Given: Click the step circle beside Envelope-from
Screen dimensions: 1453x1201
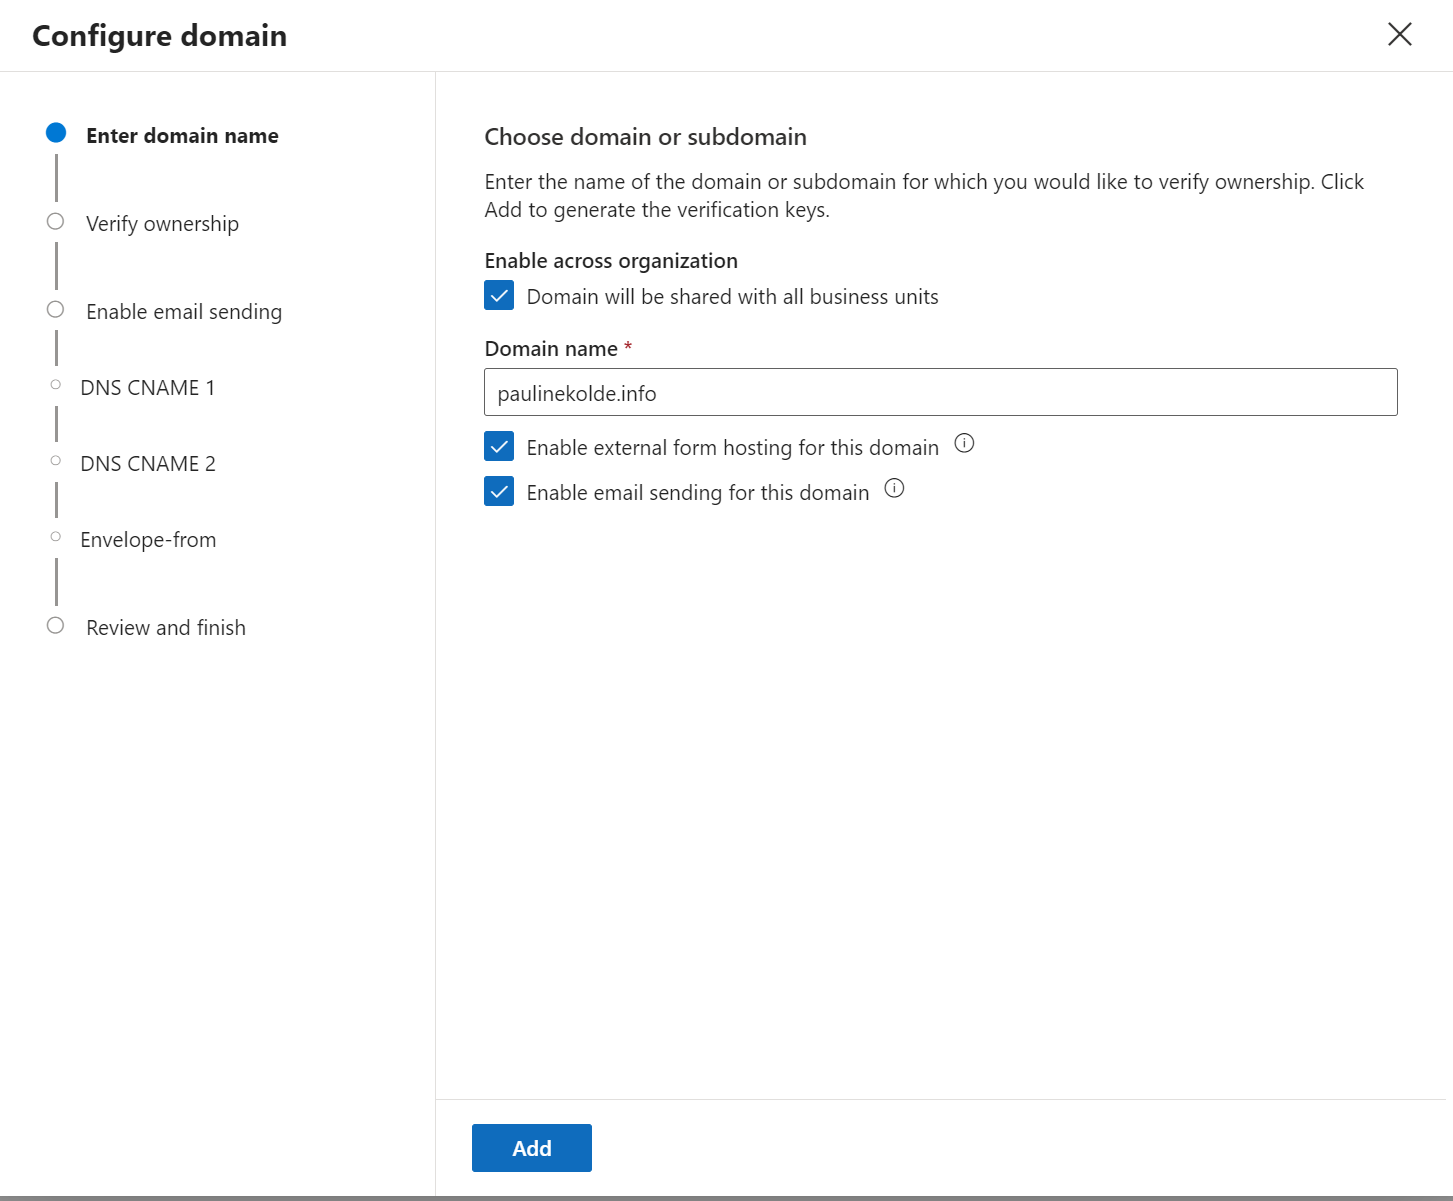Looking at the screenshot, I should [x=56, y=537].
